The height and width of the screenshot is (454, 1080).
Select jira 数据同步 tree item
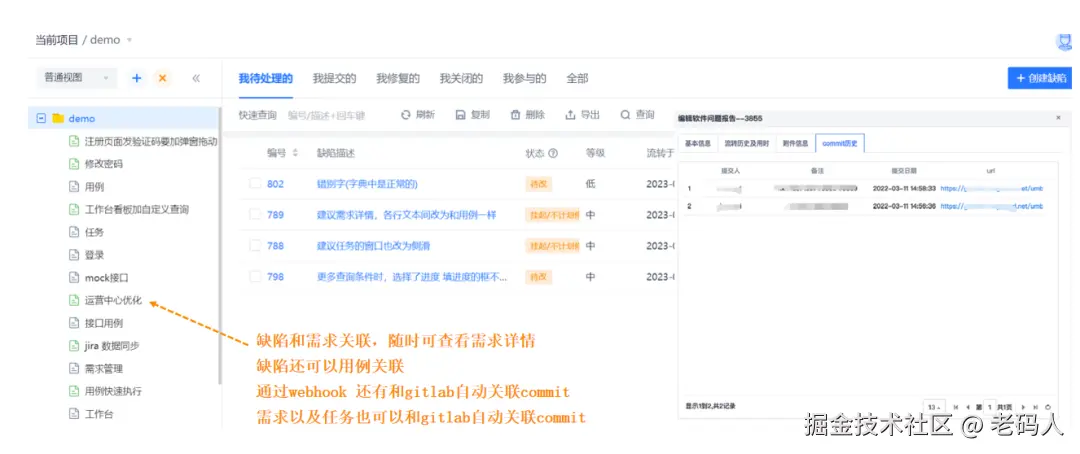tap(112, 346)
